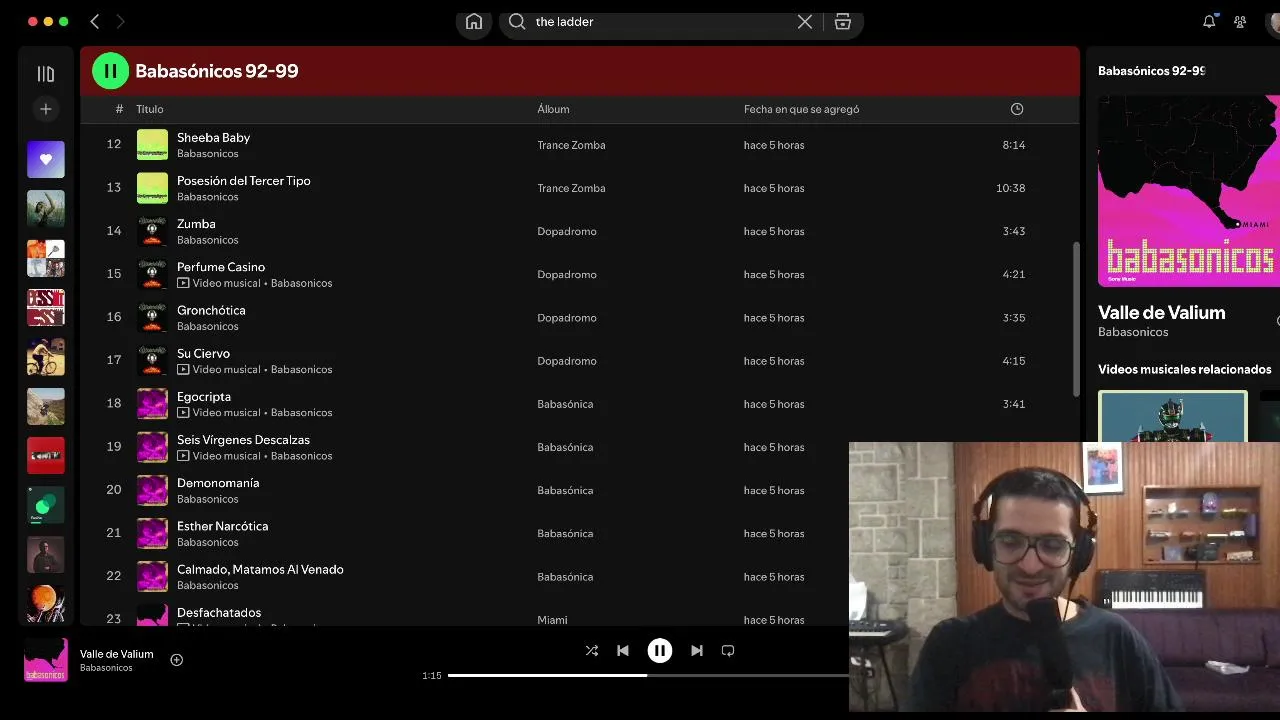1280x720 pixels.
Task: Open the red album playlist in sidebar
Action: tap(46, 455)
